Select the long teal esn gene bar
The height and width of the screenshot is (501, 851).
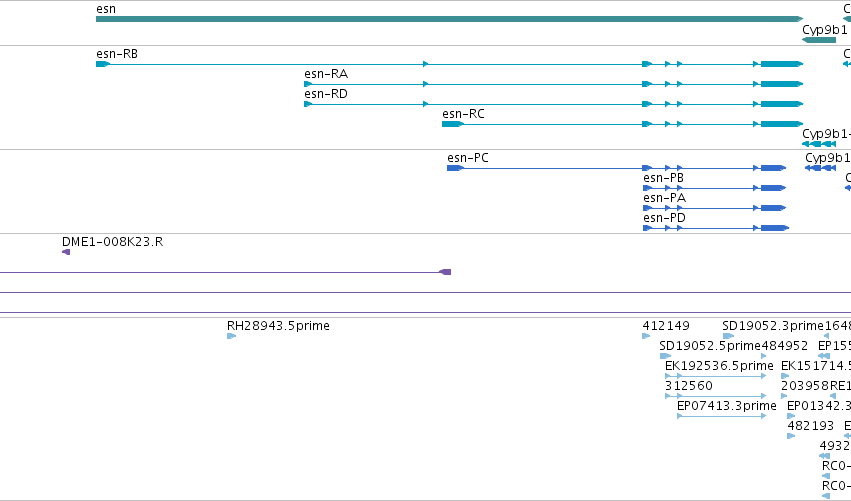coord(449,19)
